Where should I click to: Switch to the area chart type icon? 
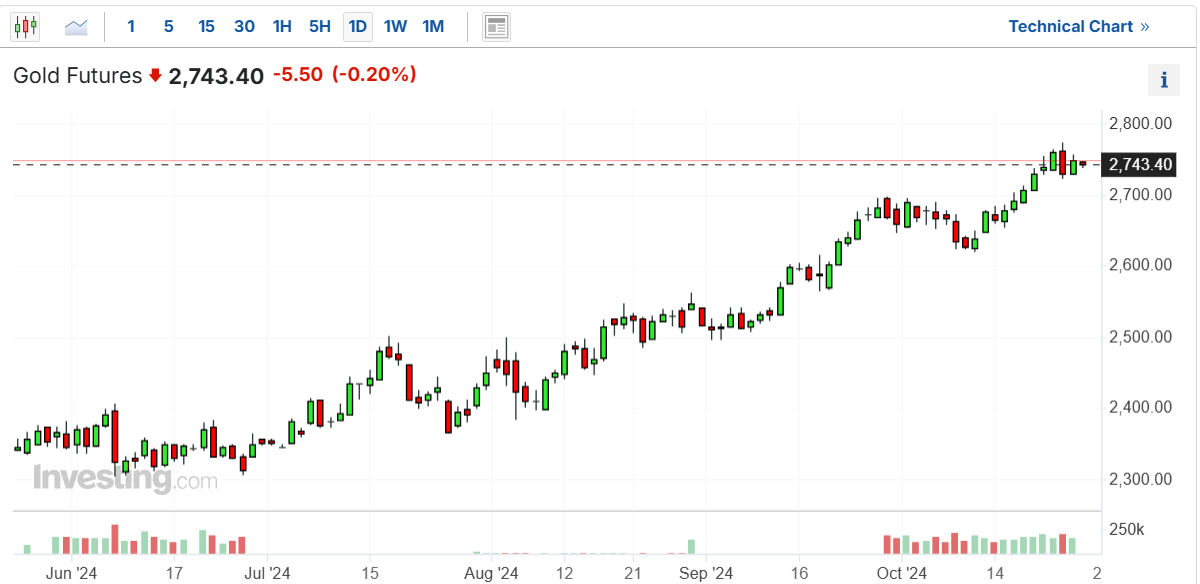pyautogui.click(x=77, y=27)
